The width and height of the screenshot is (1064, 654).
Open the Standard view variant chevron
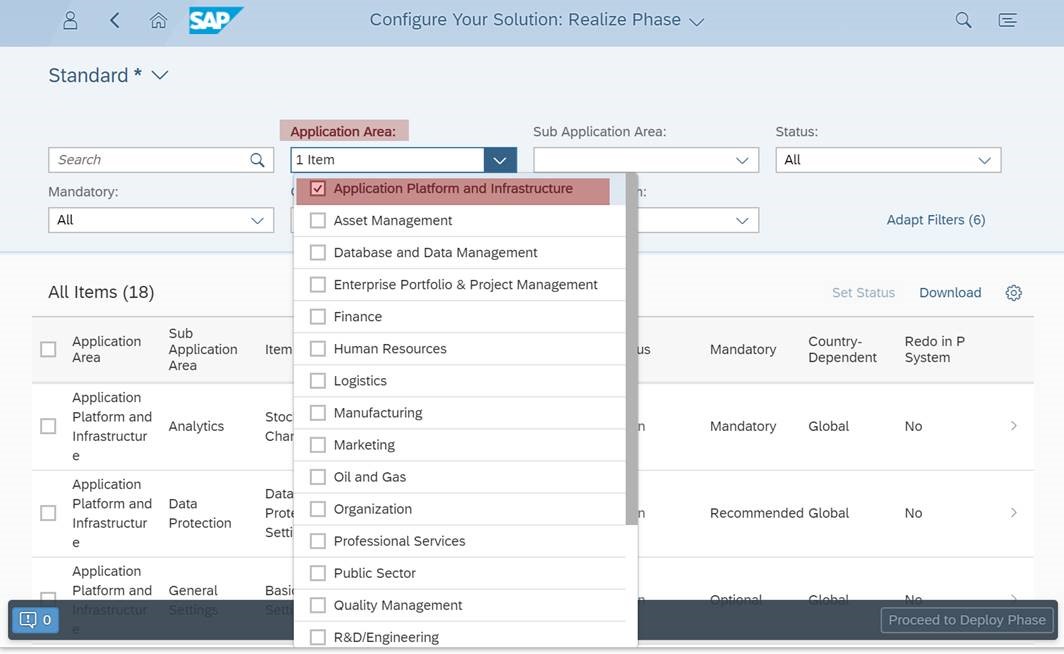(x=160, y=75)
